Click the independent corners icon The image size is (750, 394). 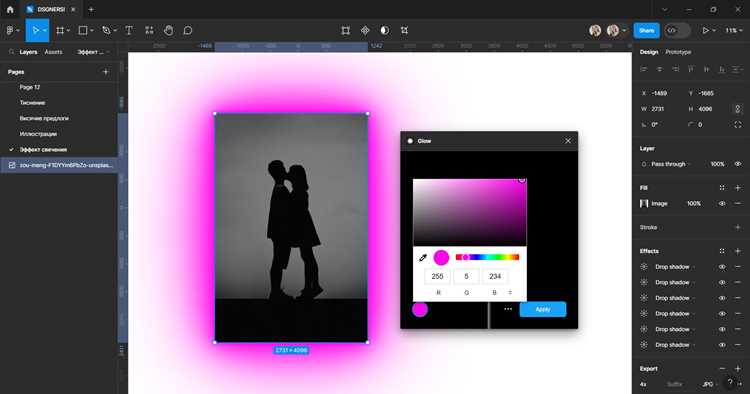[738, 125]
